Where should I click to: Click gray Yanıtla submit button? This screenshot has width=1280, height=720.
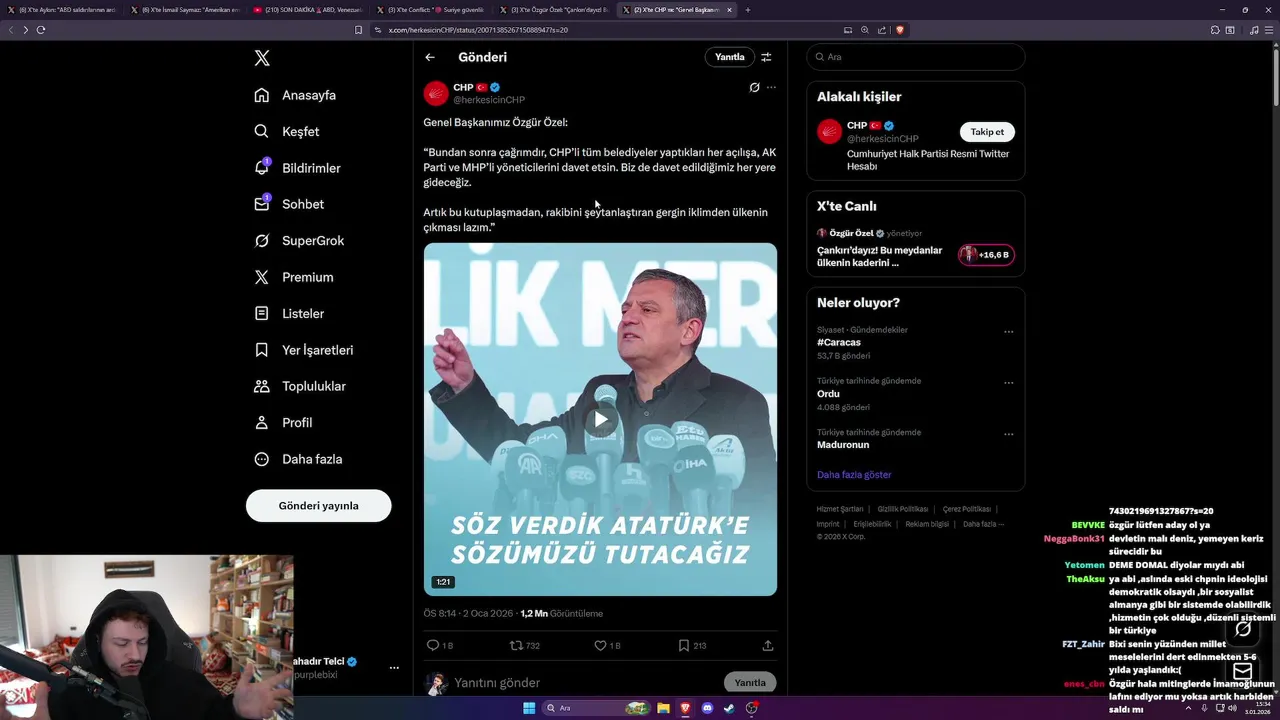tap(750, 683)
